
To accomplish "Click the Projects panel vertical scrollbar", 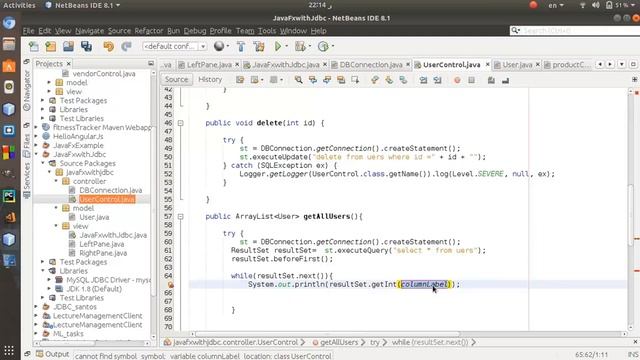I will coord(153,204).
